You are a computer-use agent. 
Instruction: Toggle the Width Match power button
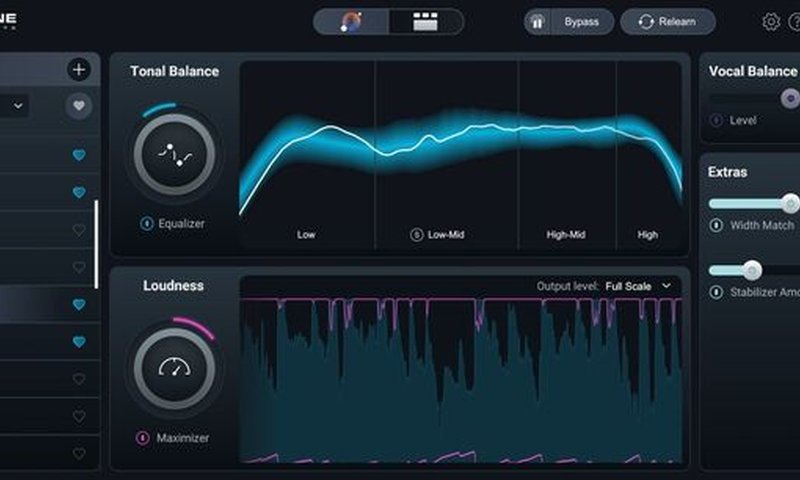[x=716, y=226]
